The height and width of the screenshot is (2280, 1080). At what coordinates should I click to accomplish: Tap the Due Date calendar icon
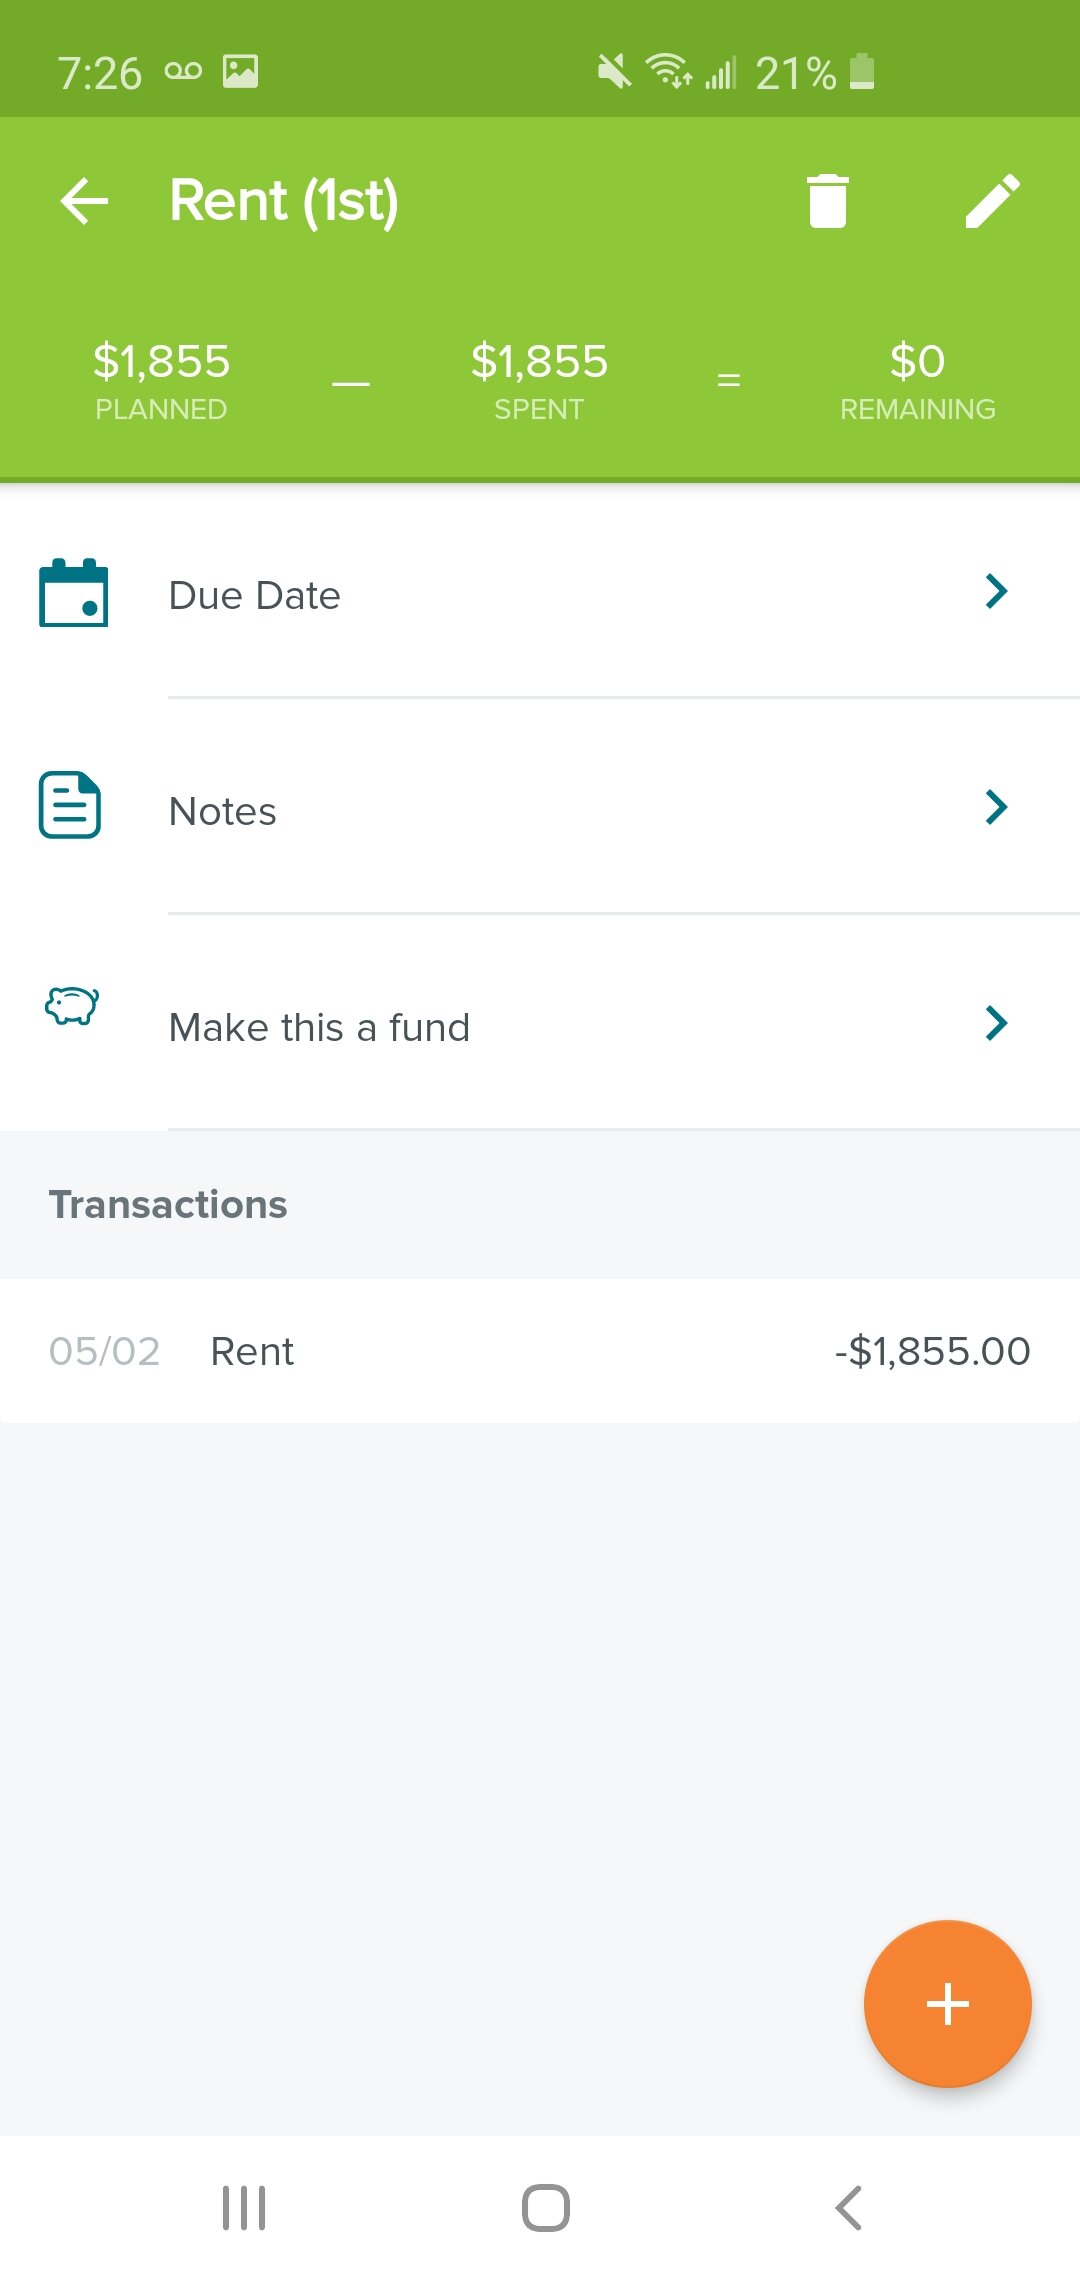tap(73, 593)
